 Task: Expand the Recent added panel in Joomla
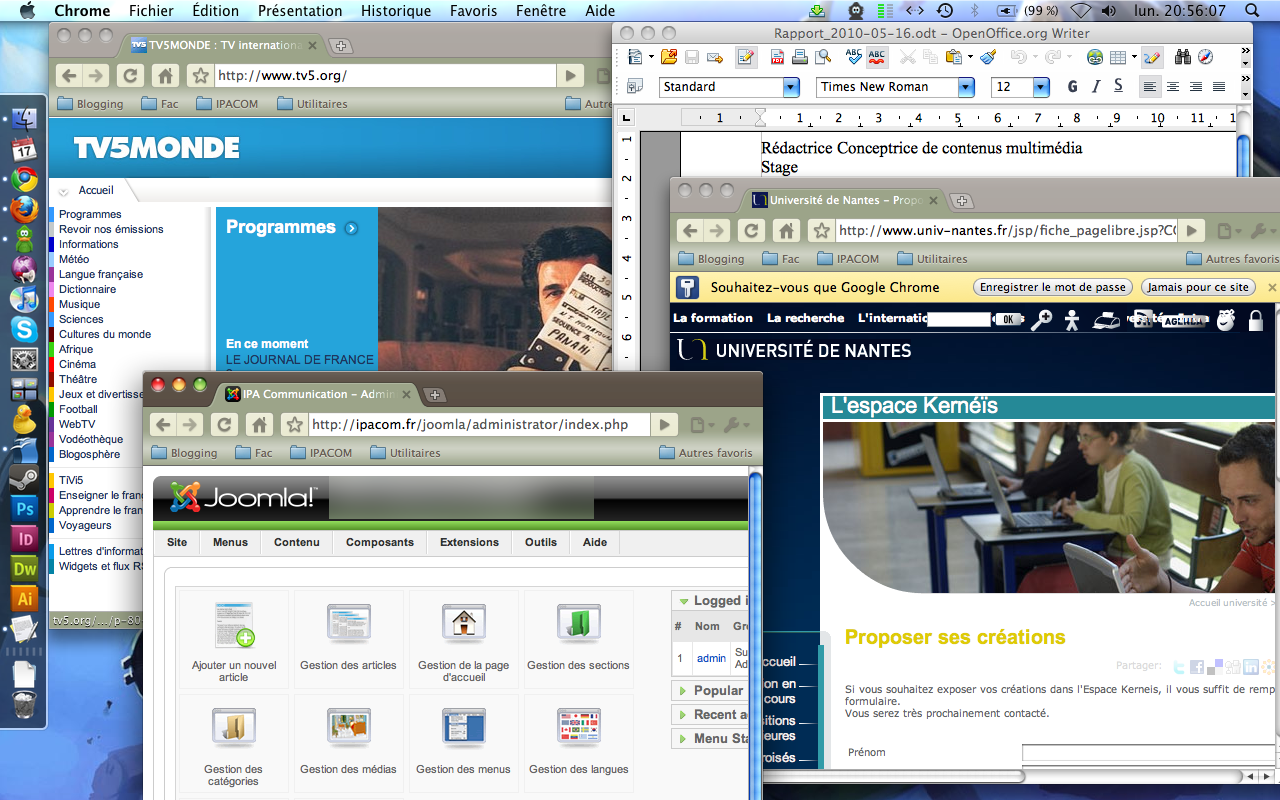click(x=710, y=714)
